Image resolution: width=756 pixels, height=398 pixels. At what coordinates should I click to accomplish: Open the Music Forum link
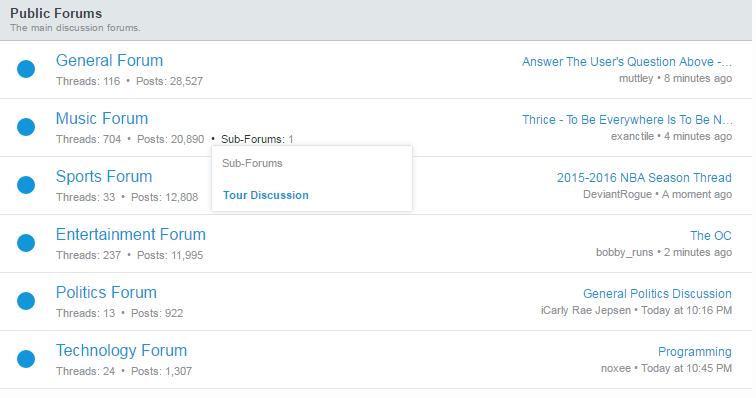(102, 118)
